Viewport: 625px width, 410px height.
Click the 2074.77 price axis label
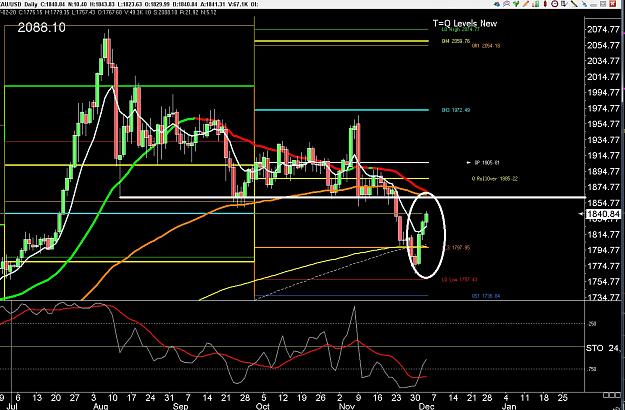click(603, 29)
